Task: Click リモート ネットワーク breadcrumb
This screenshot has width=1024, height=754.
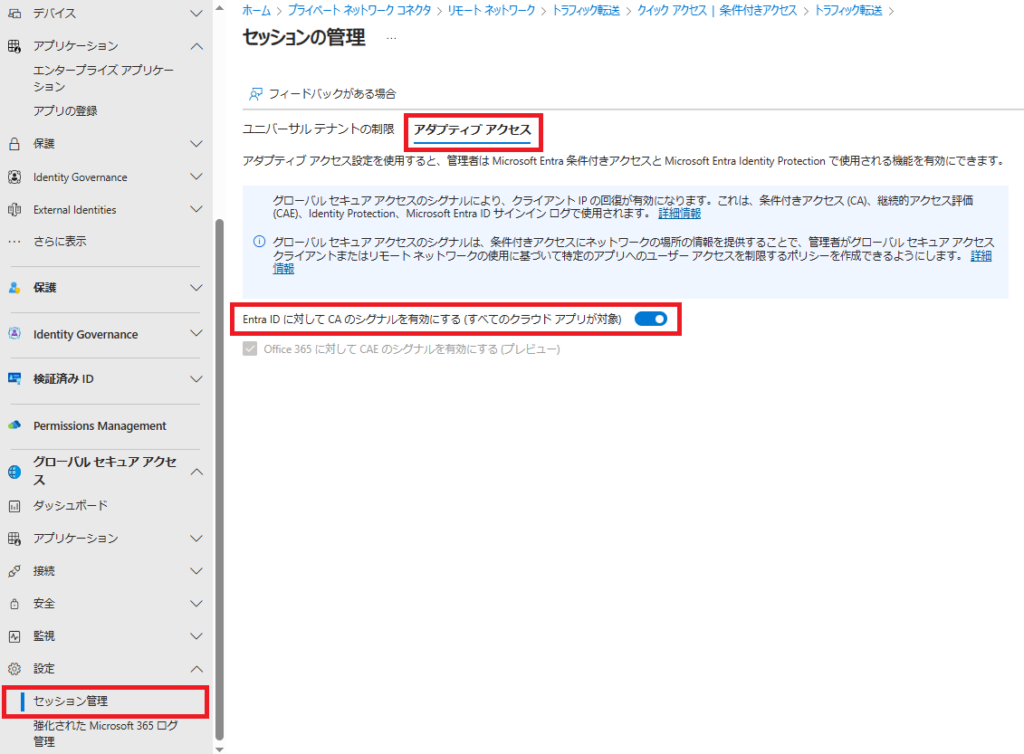Action: click(x=491, y=10)
